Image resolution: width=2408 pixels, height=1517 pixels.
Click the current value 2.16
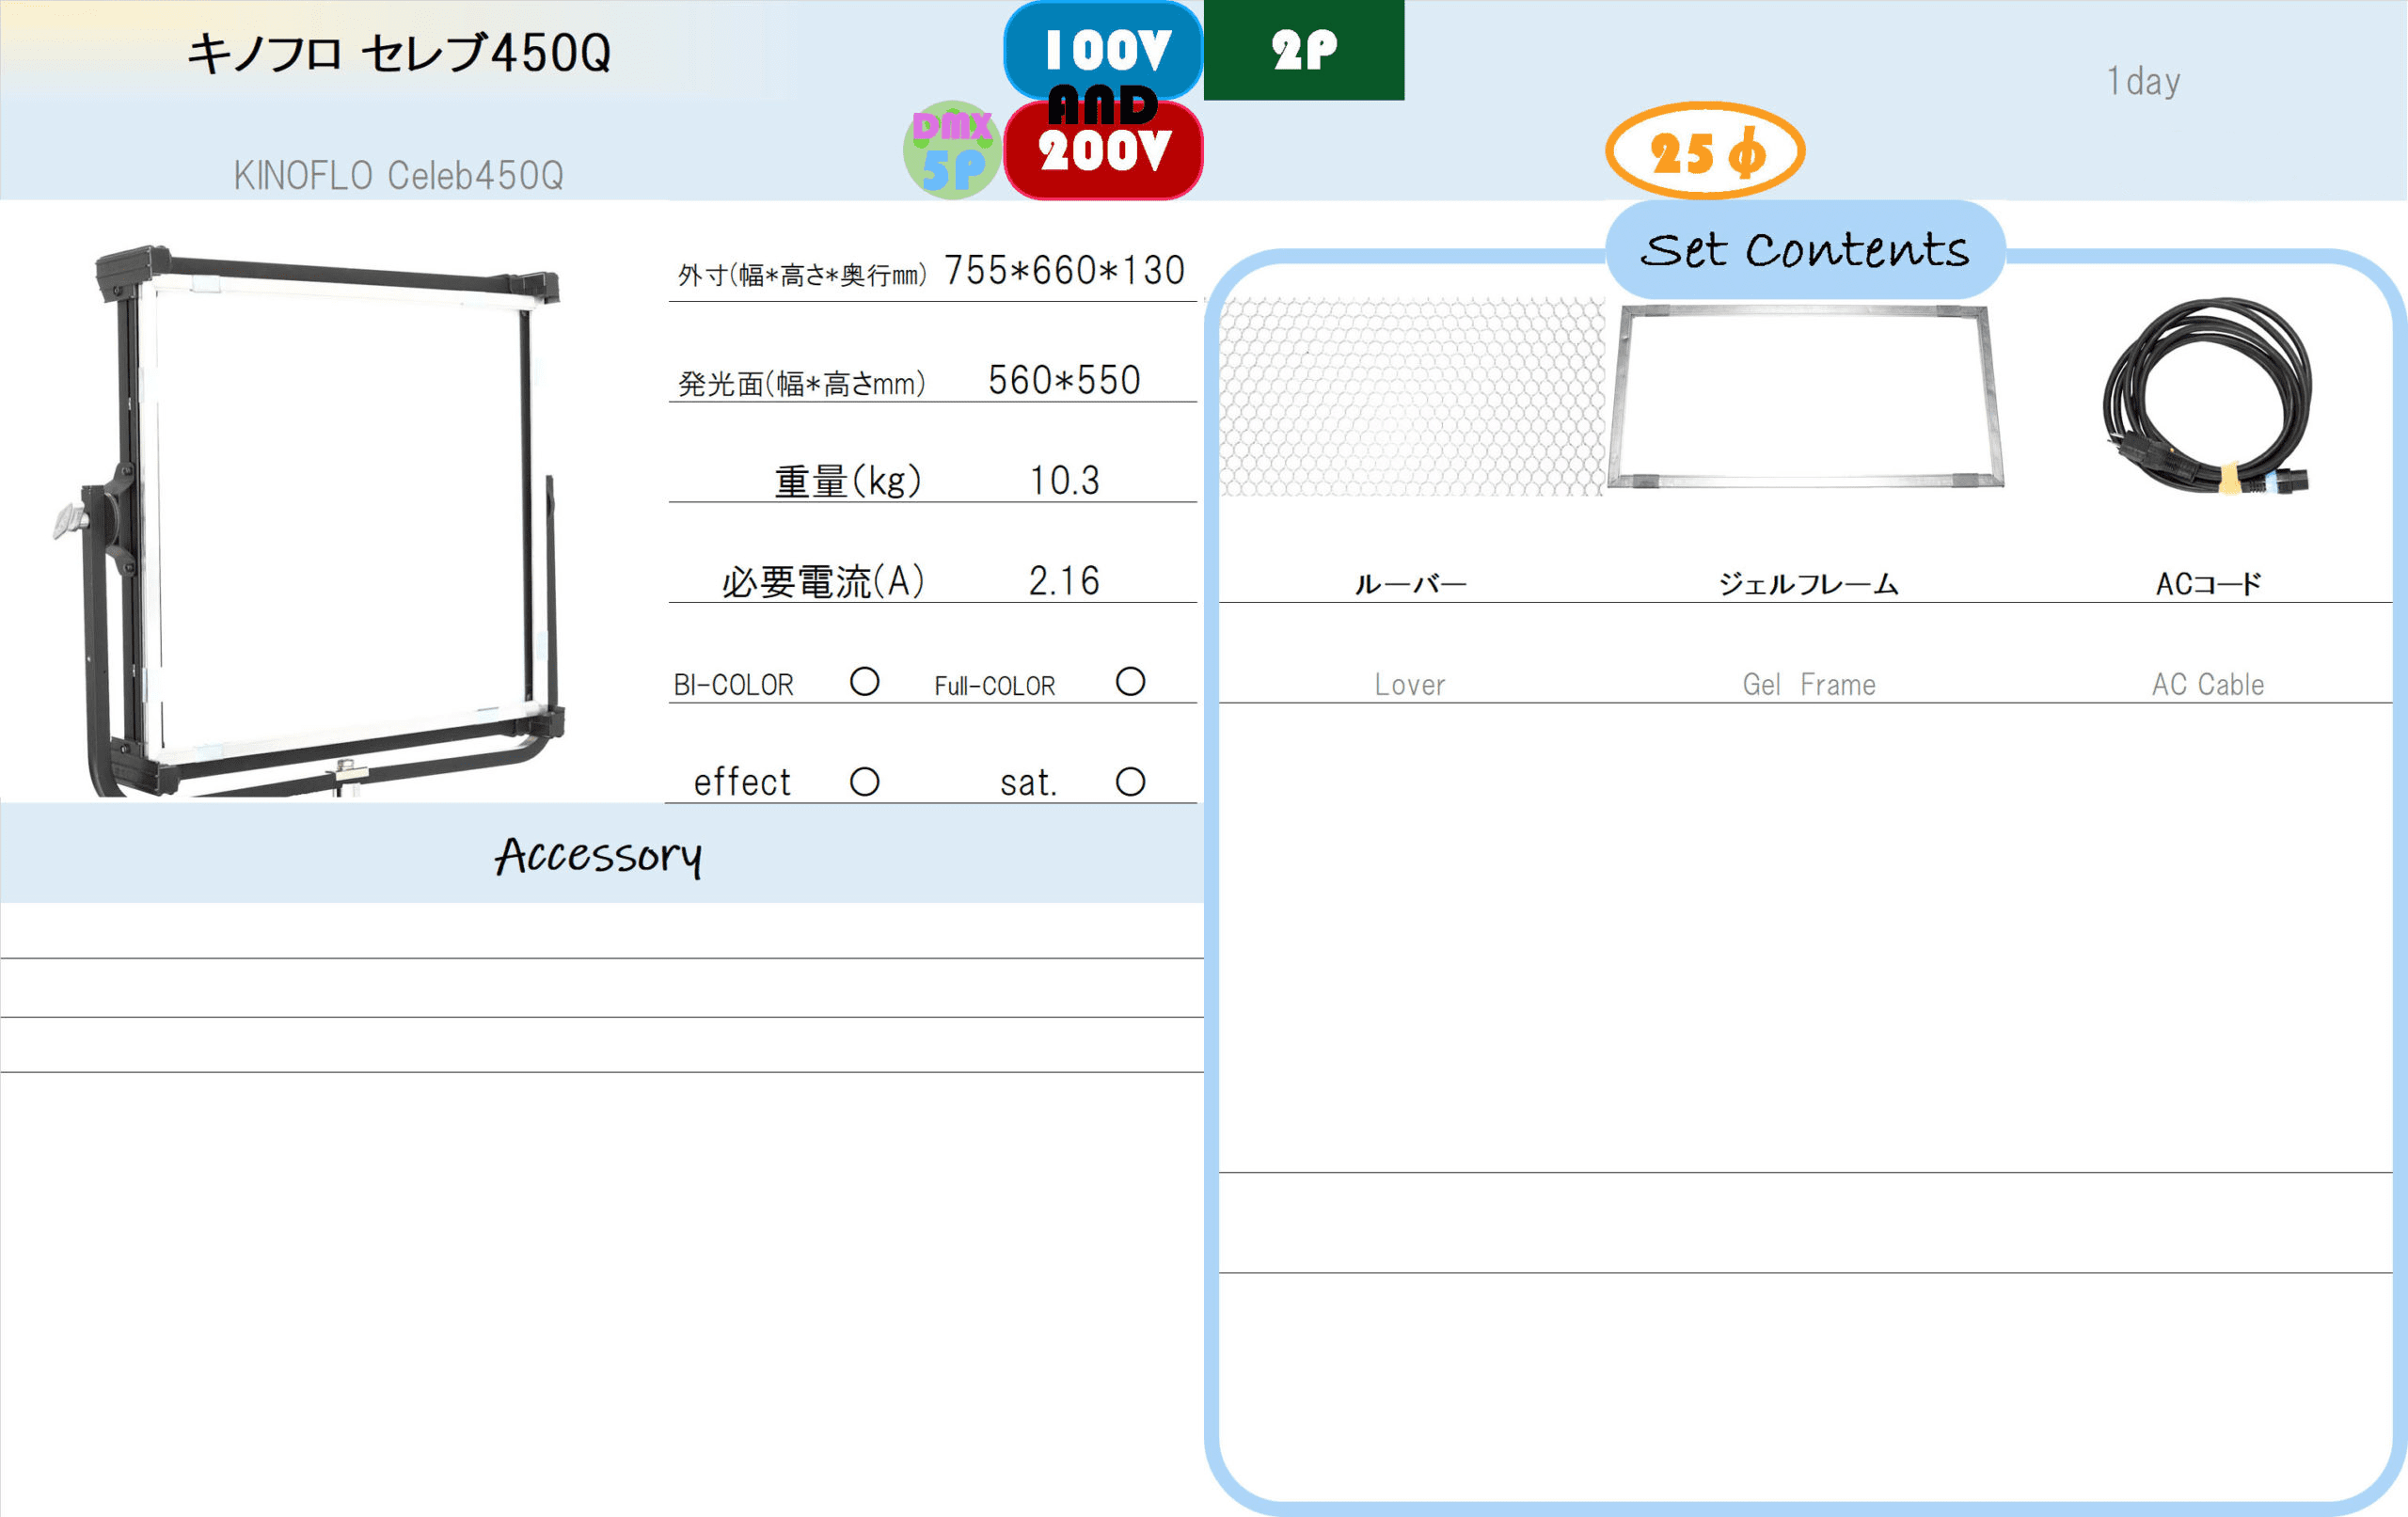1065,582
